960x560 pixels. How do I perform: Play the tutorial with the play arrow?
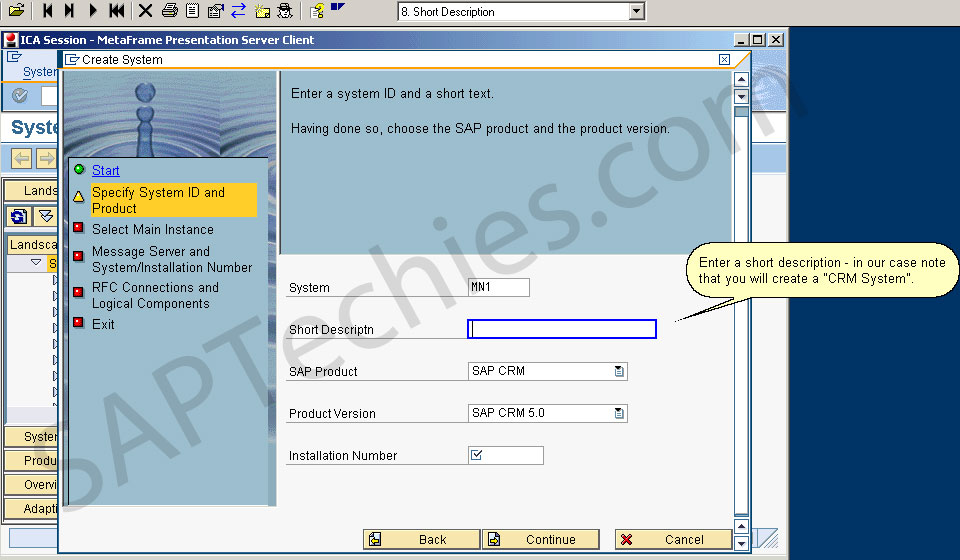(x=93, y=10)
